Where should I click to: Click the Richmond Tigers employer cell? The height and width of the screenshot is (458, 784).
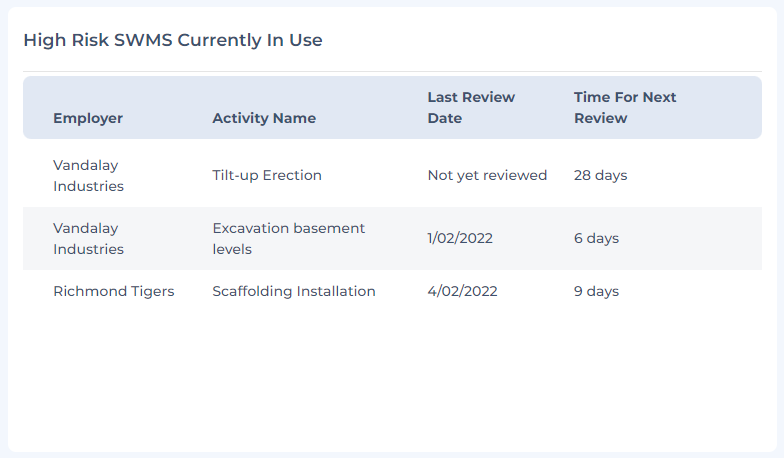(x=114, y=292)
